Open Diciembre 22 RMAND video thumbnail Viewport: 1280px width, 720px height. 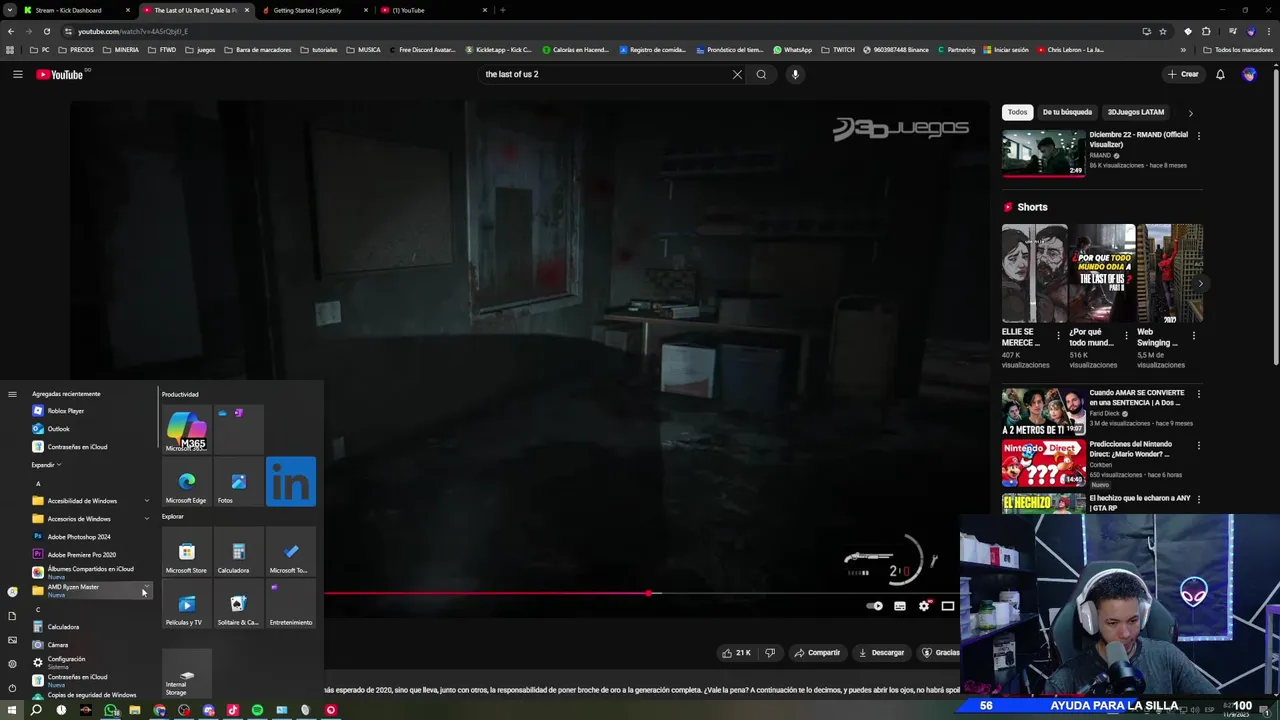tap(1044, 153)
